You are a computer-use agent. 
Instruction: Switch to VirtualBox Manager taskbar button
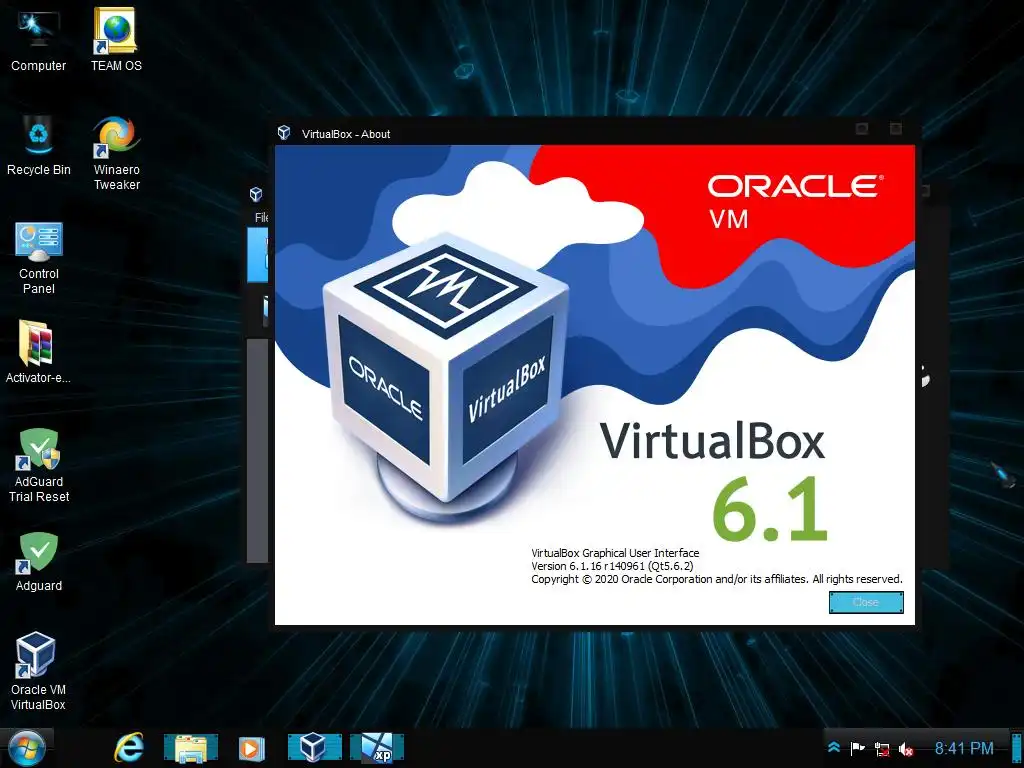314,748
